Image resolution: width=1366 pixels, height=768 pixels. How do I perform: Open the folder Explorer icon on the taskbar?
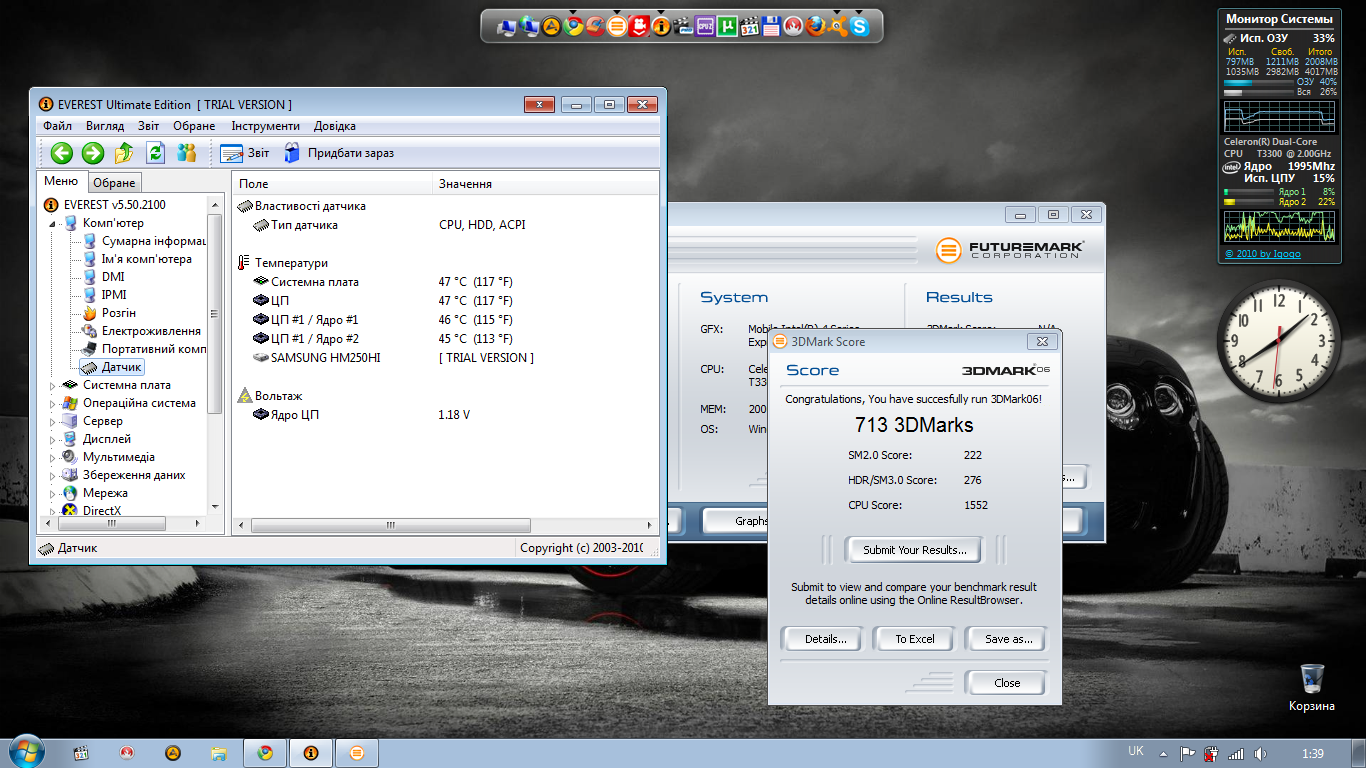tap(219, 753)
